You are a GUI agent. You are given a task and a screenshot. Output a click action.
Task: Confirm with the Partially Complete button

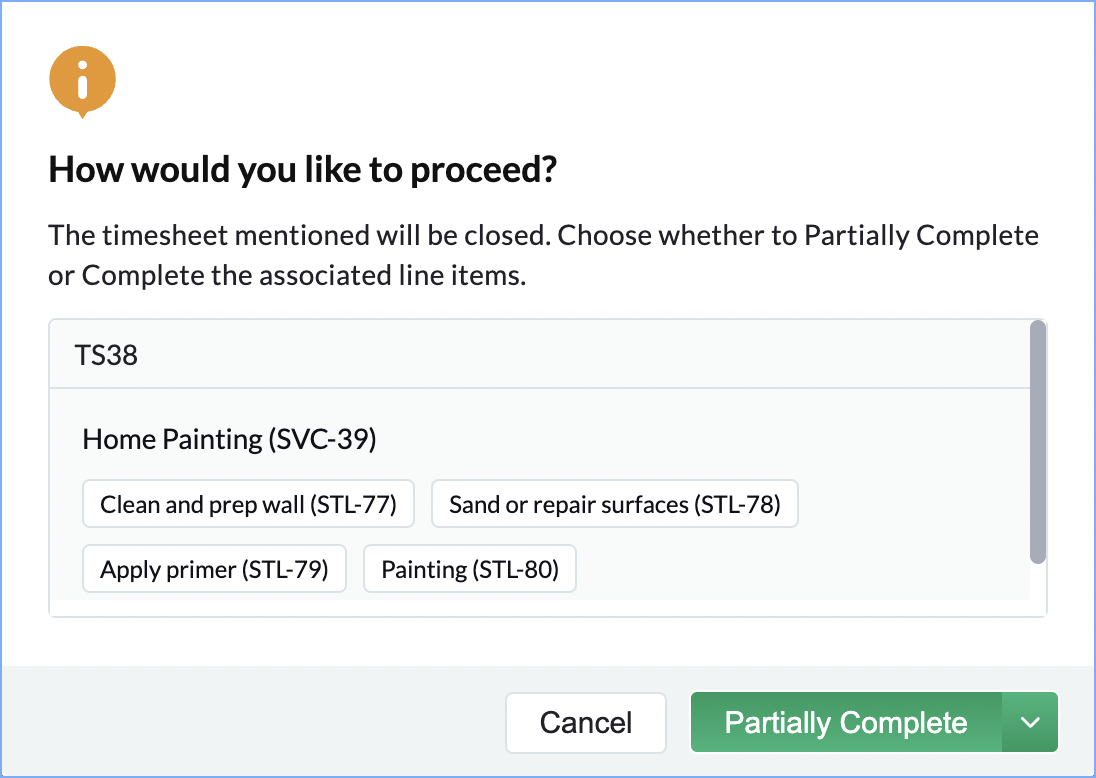(846, 723)
